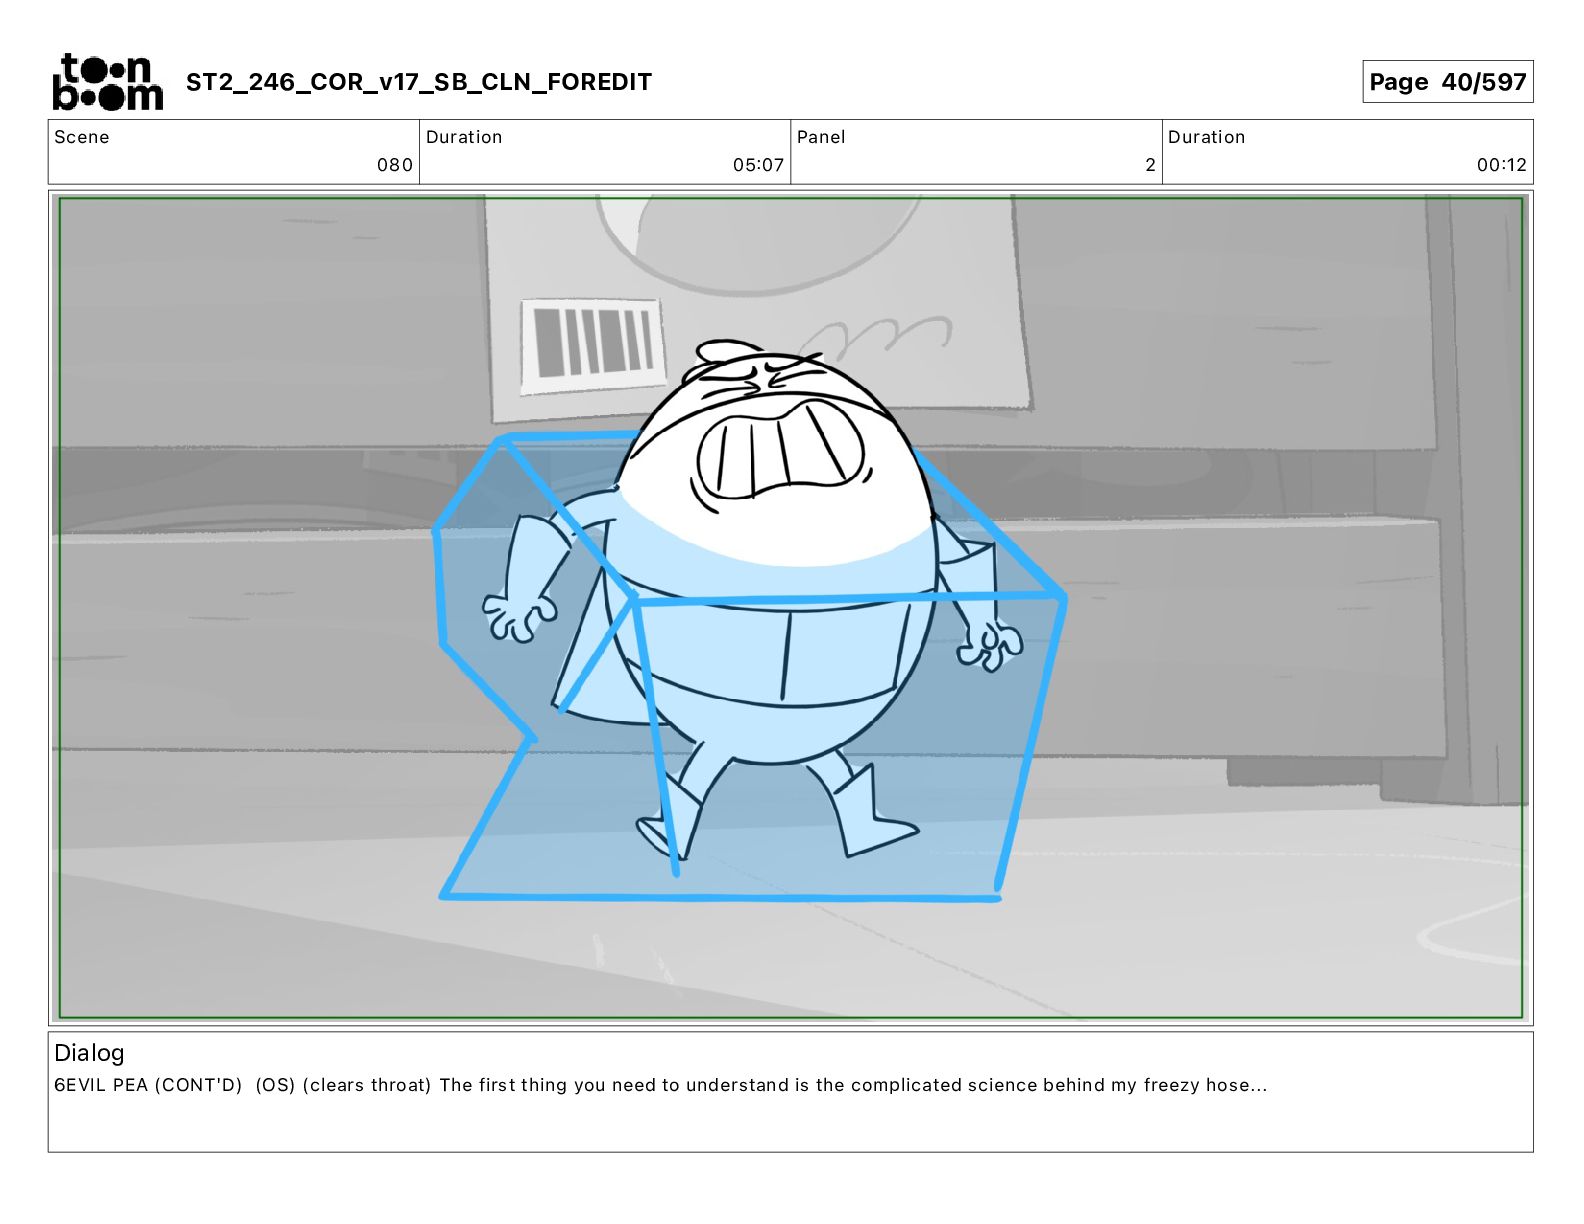
Task: Select the title ST2_246_COR_v17_SB_CLN_FOREDIT
Action: tap(419, 82)
